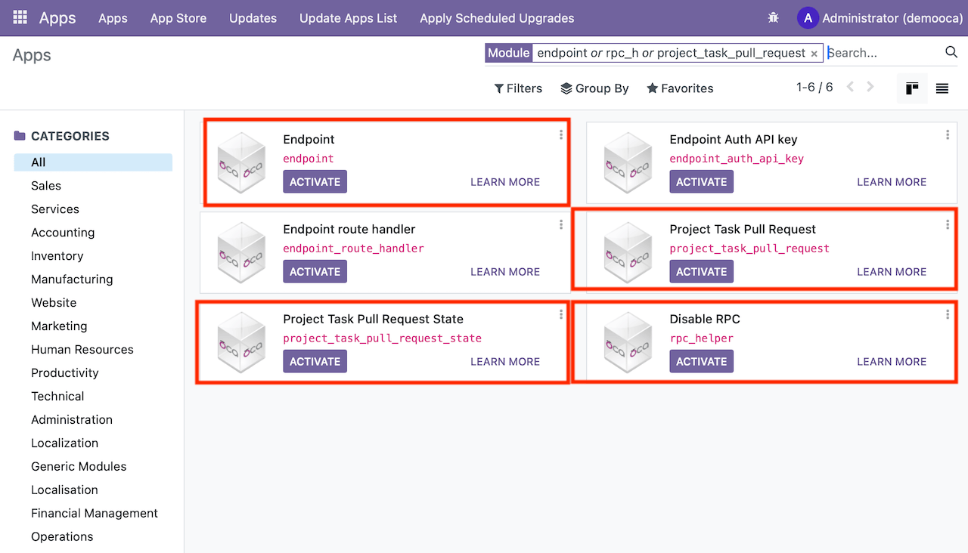Viewport: 968px width, 553px height.
Task: Open the Favorites dropdown
Action: [x=680, y=88]
